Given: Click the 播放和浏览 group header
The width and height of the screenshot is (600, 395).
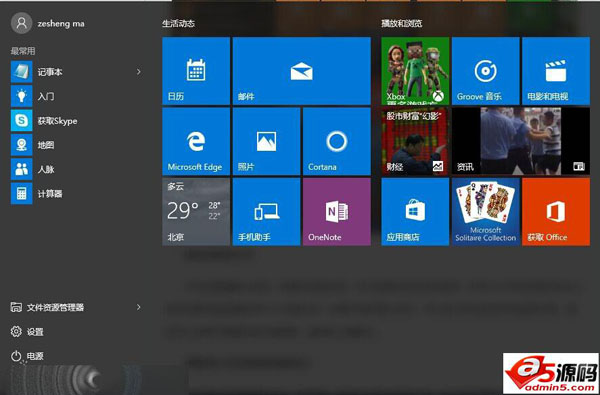Looking at the screenshot, I should [x=402, y=23].
